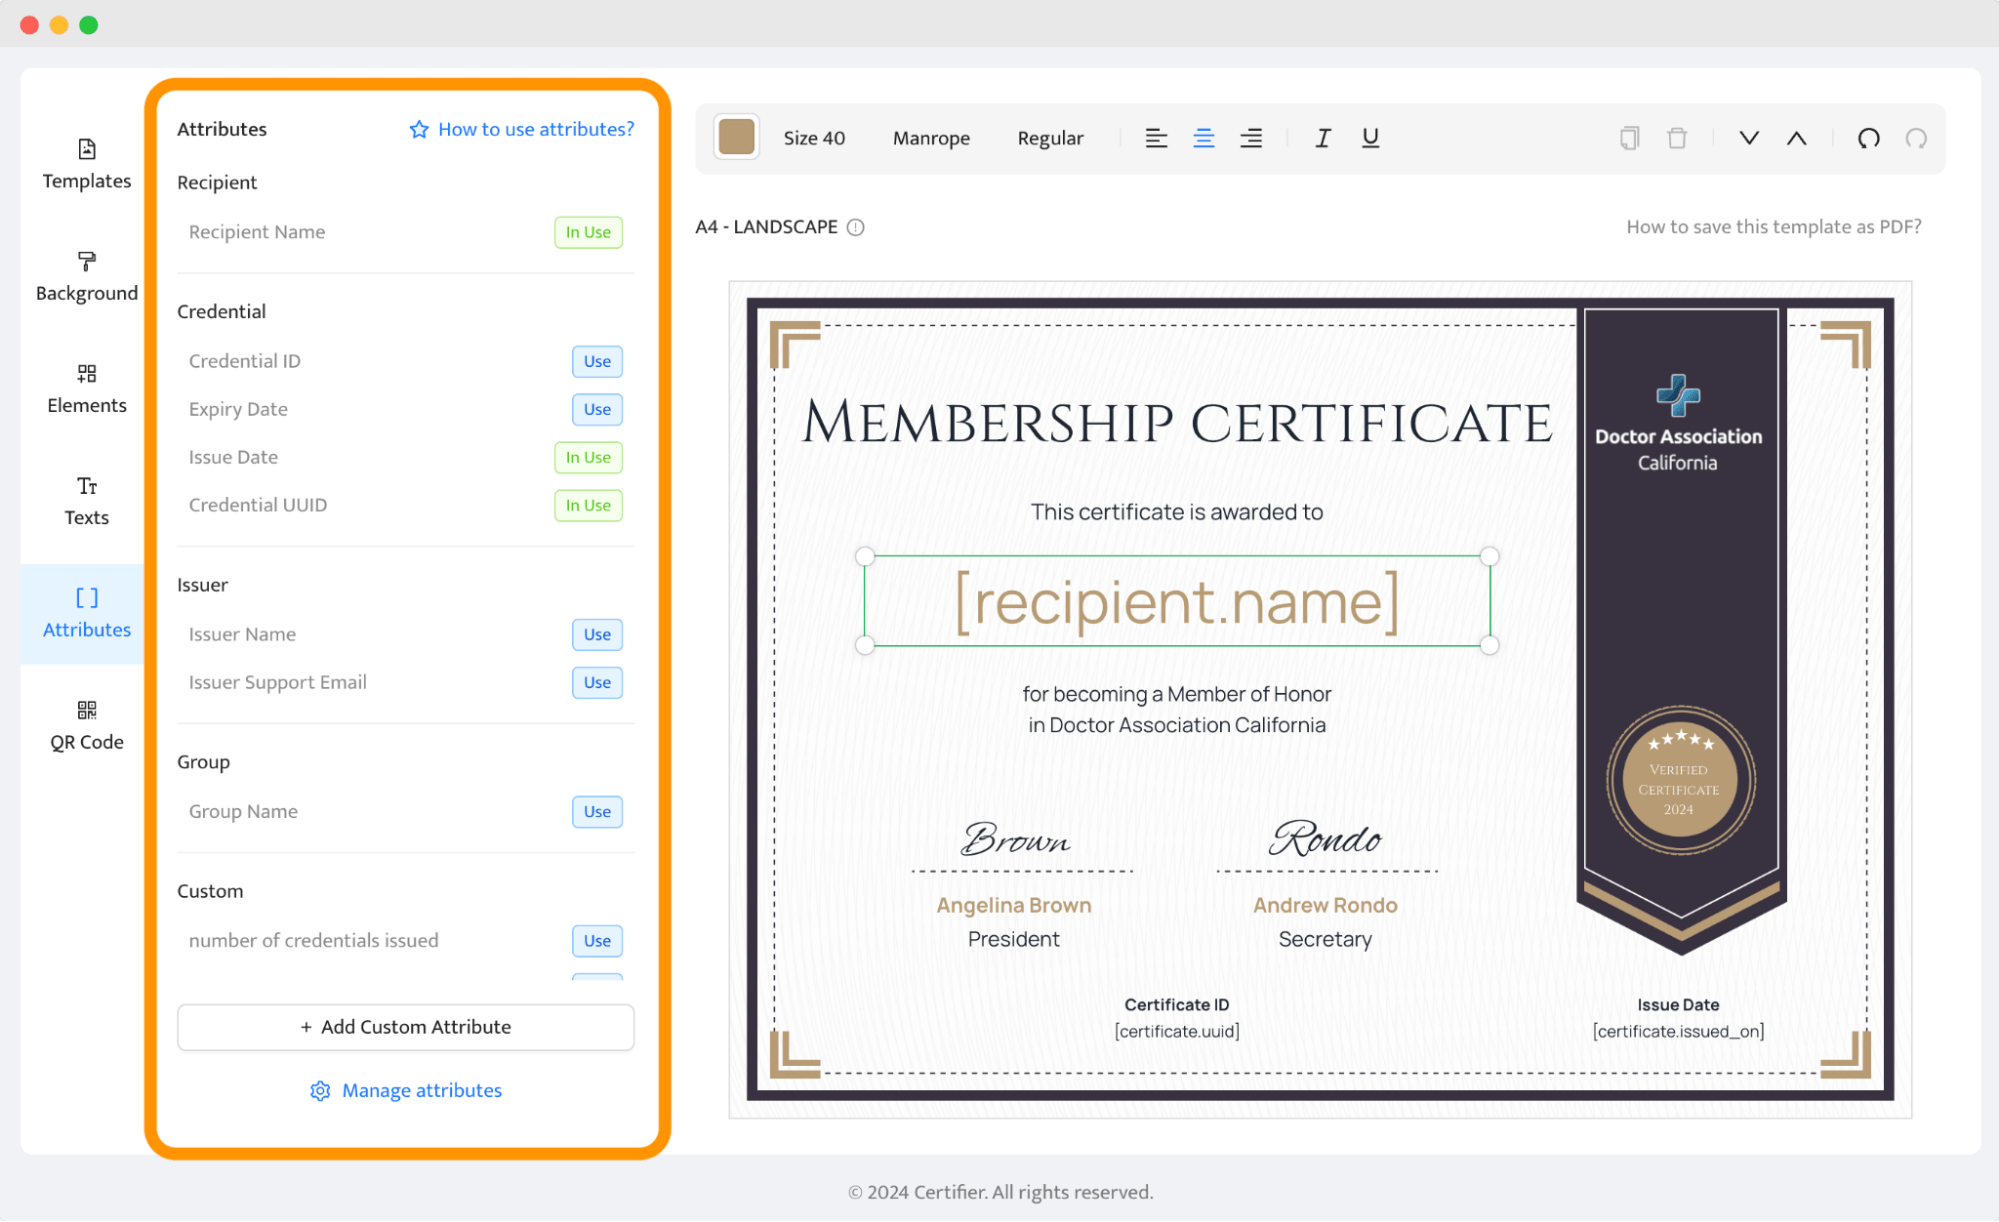Click Use button for Credential ID

coord(597,361)
